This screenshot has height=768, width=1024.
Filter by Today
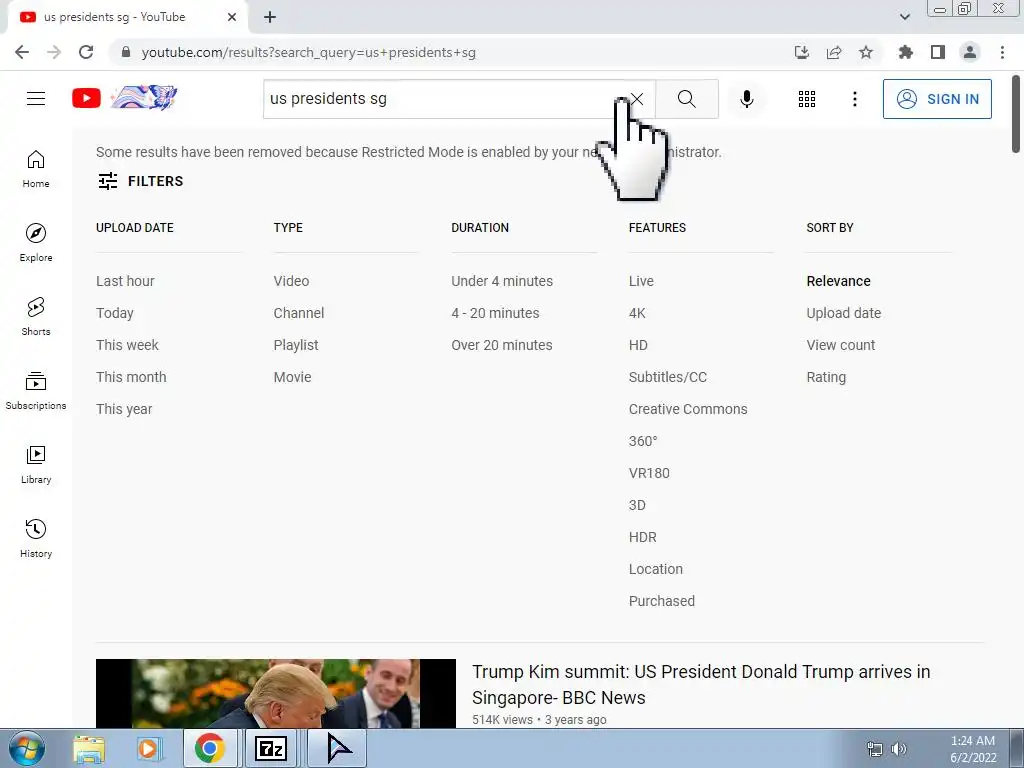coord(114,313)
